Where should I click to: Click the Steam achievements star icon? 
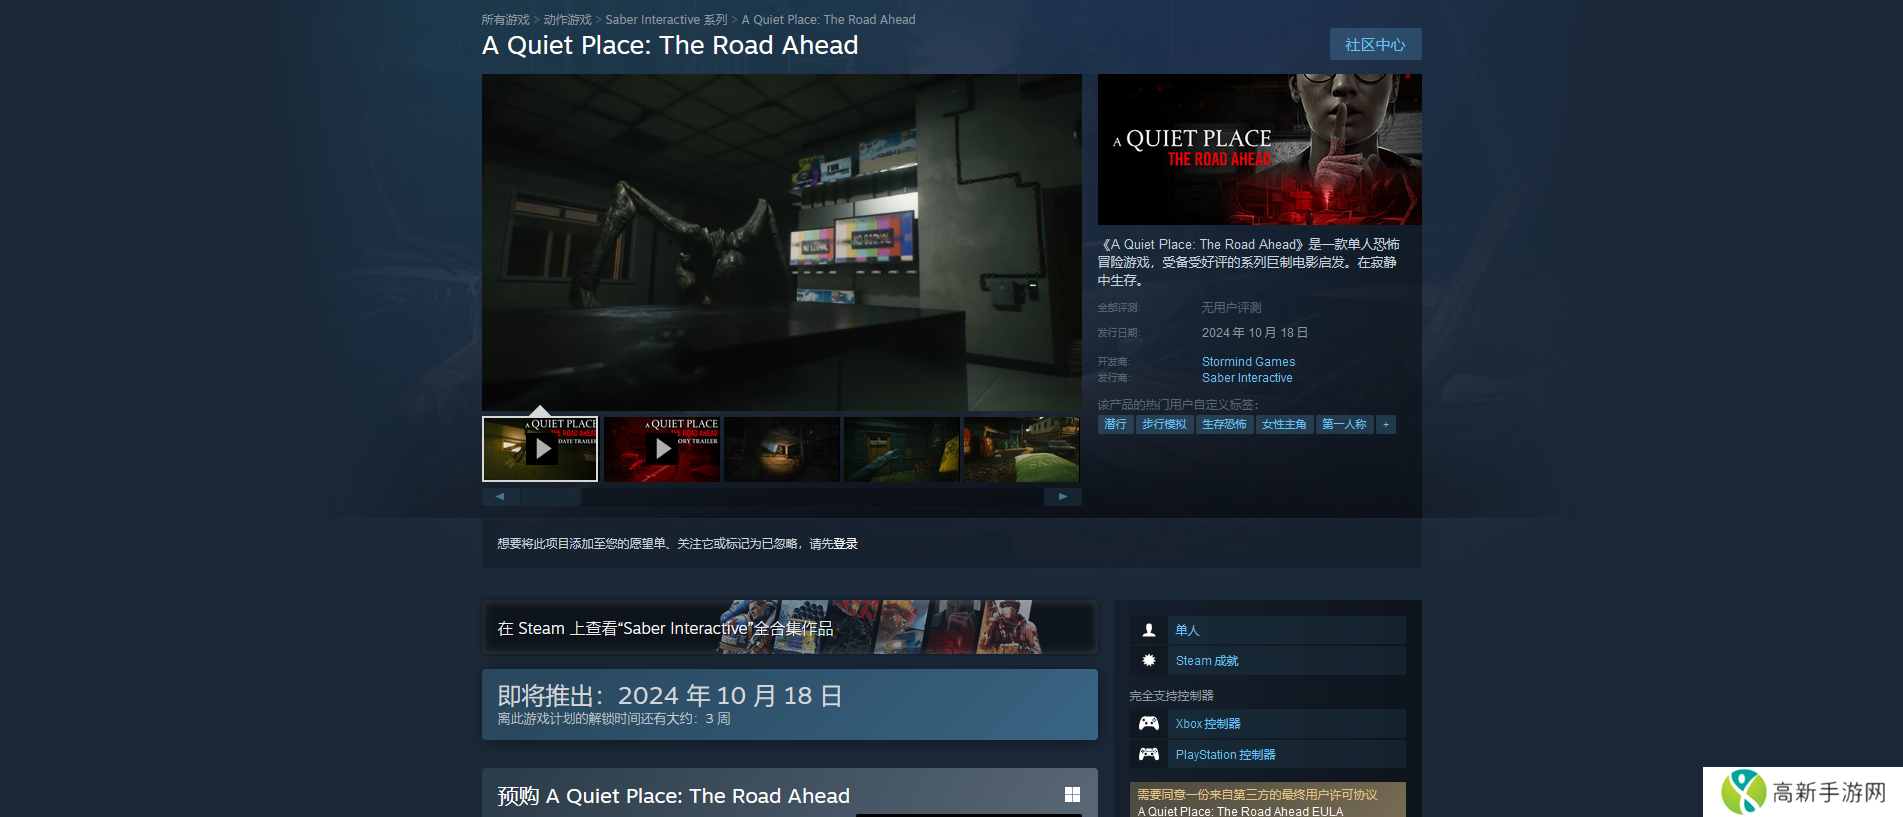coord(1149,661)
